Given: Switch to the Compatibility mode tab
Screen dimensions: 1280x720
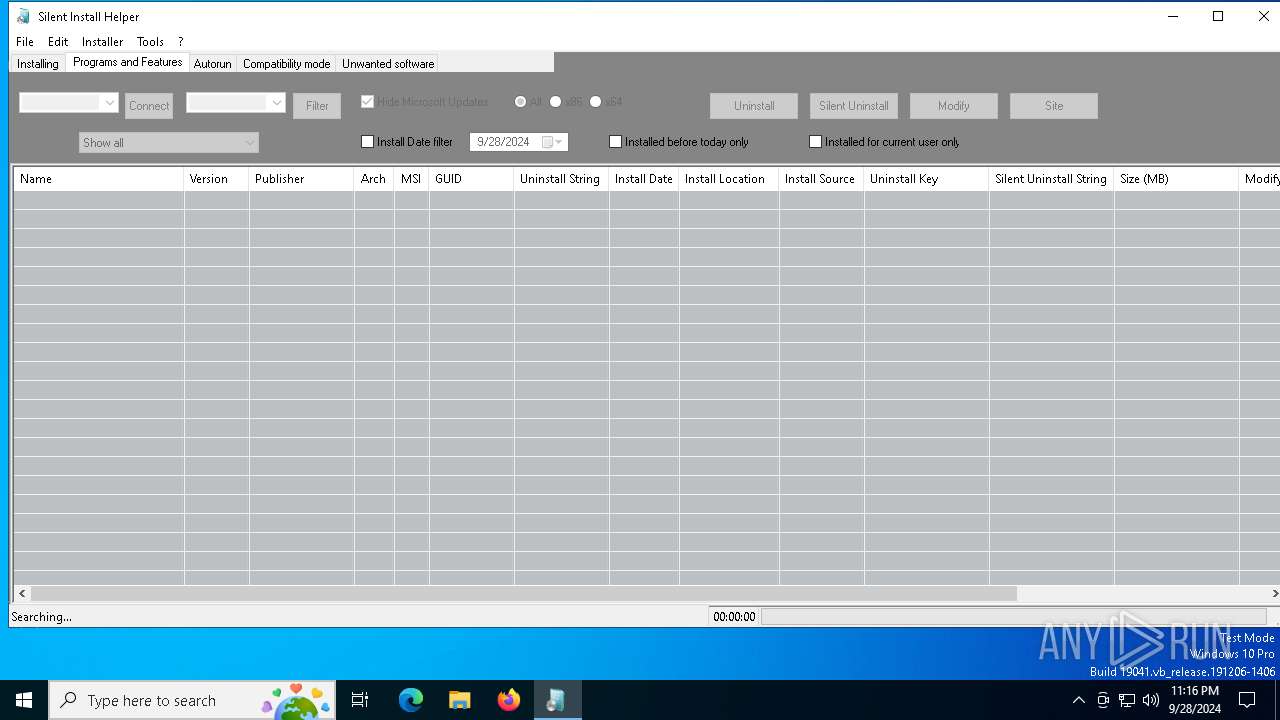Looking at the screenshot, I should click(x=286, y=64).
